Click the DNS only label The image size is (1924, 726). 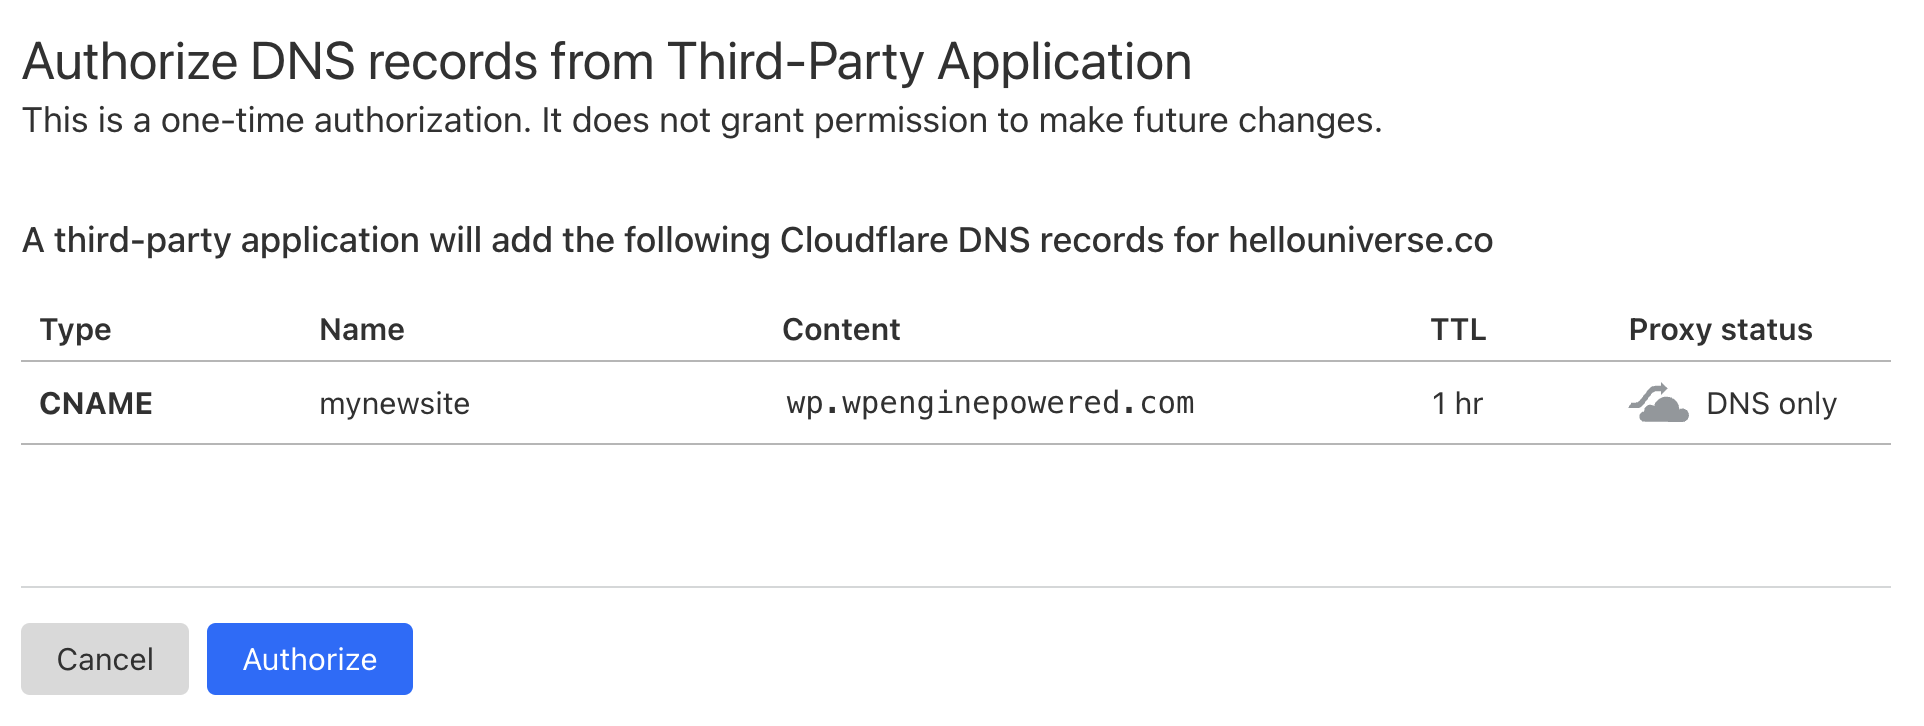(1771, 403)
